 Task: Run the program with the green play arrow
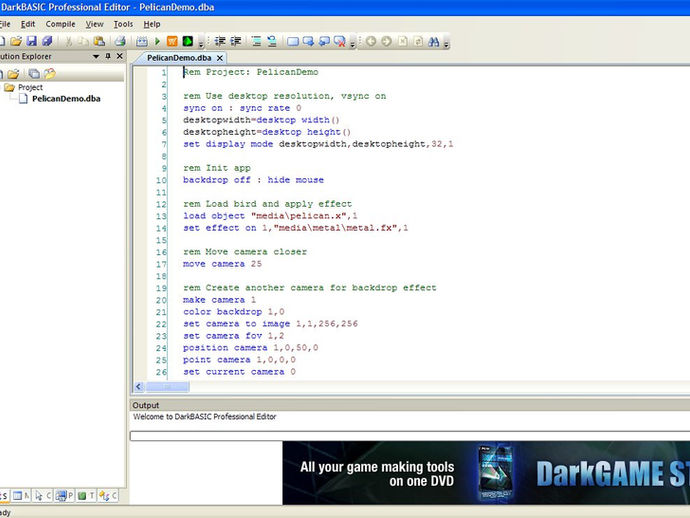tap(157, 41)
